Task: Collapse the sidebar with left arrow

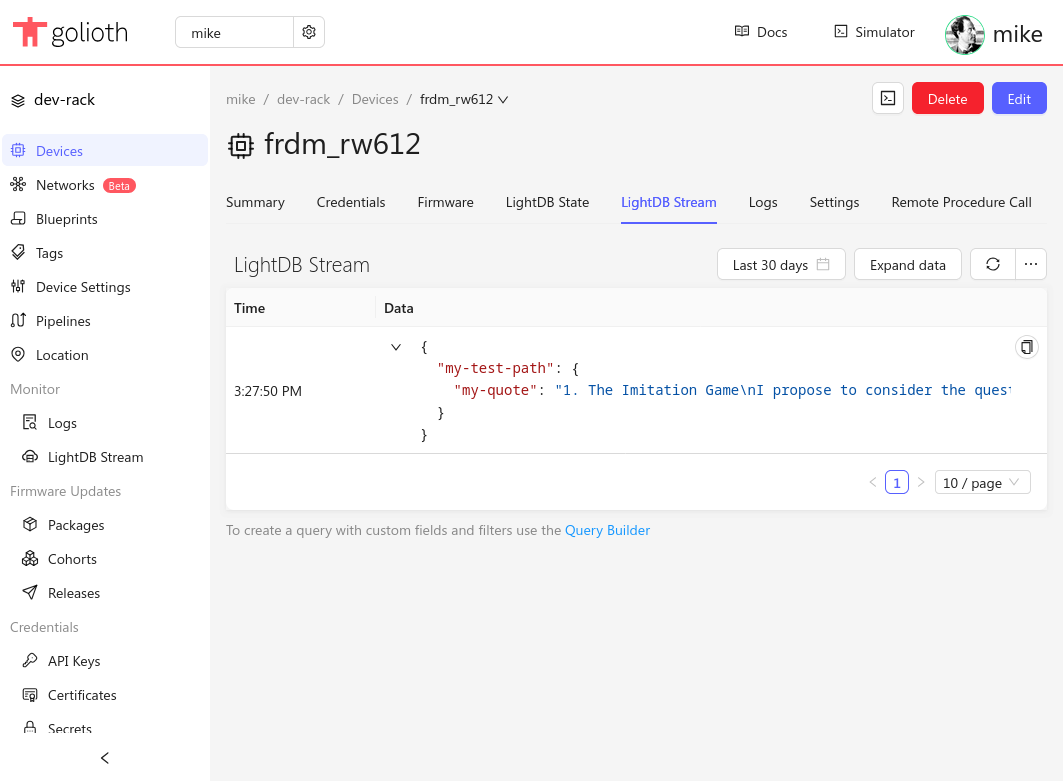Action: point(105,758)
